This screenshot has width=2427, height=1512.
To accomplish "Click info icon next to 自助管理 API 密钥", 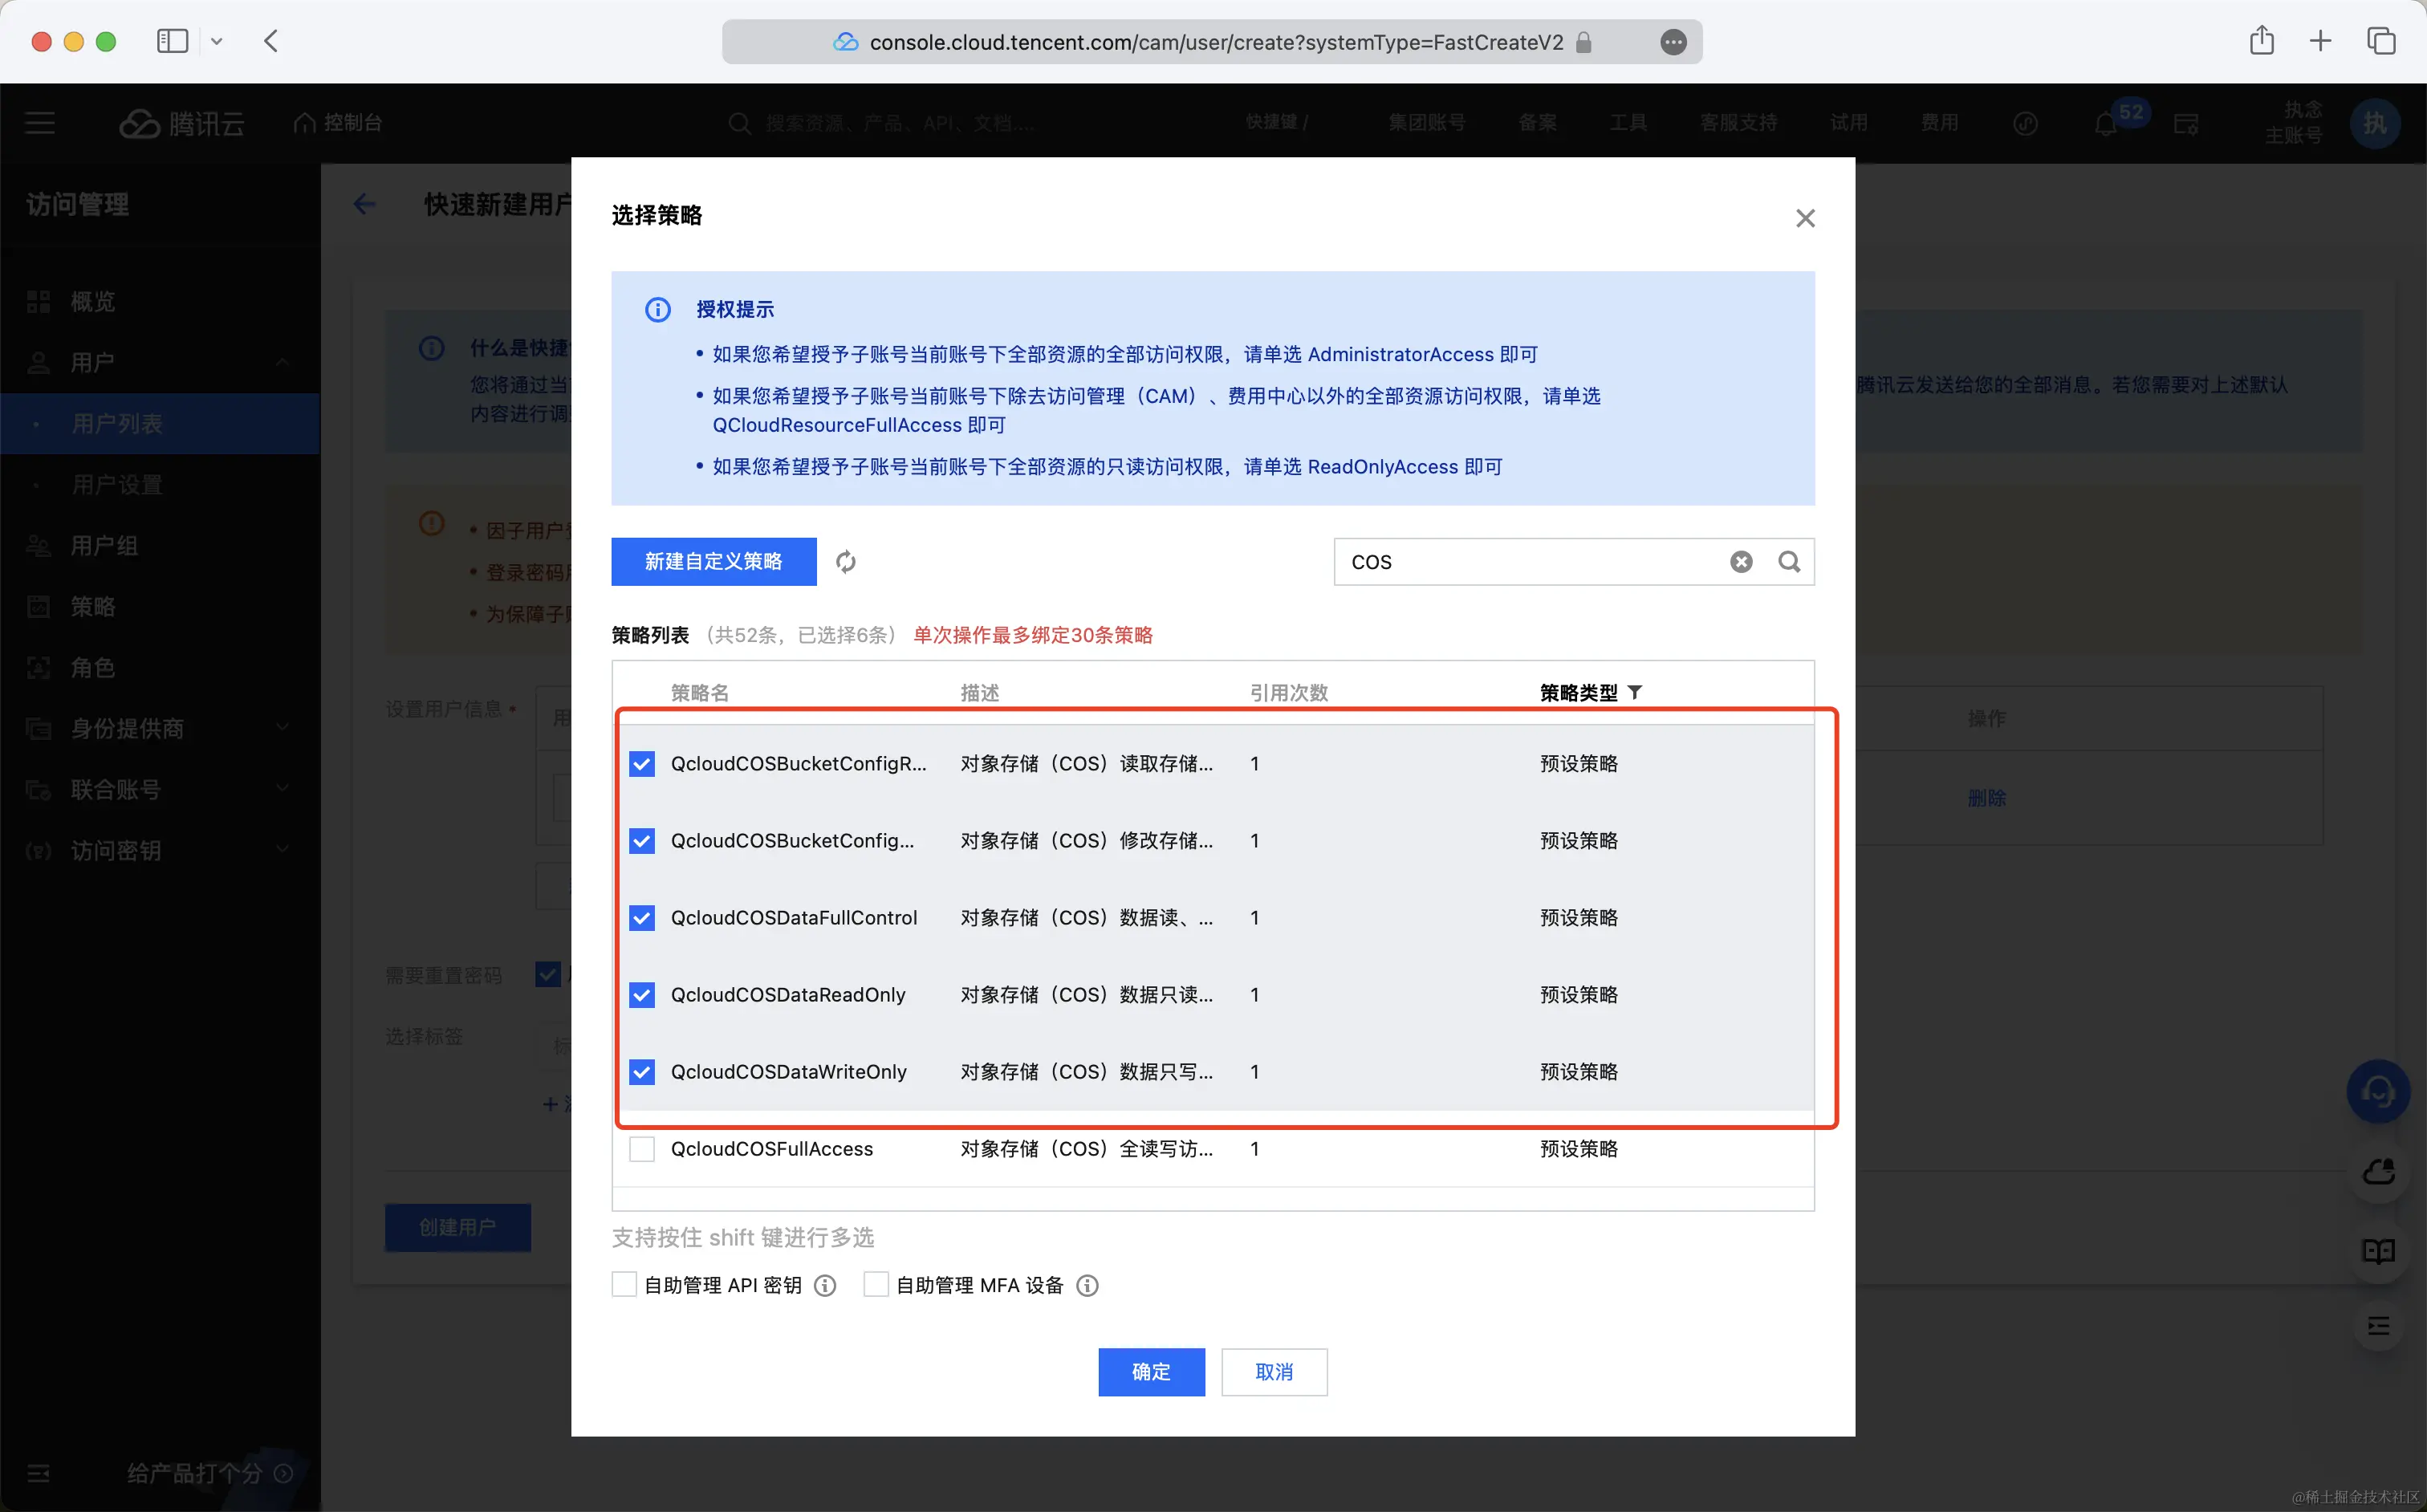I will coord(825,1285).
